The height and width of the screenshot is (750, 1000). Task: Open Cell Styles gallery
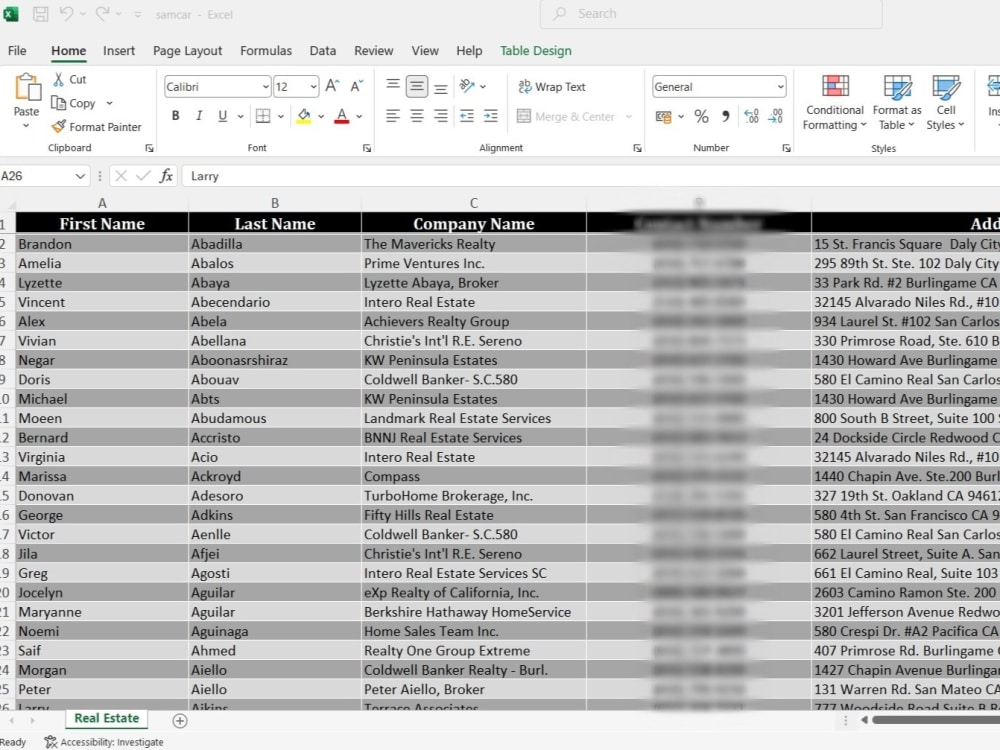pos(946,102)
